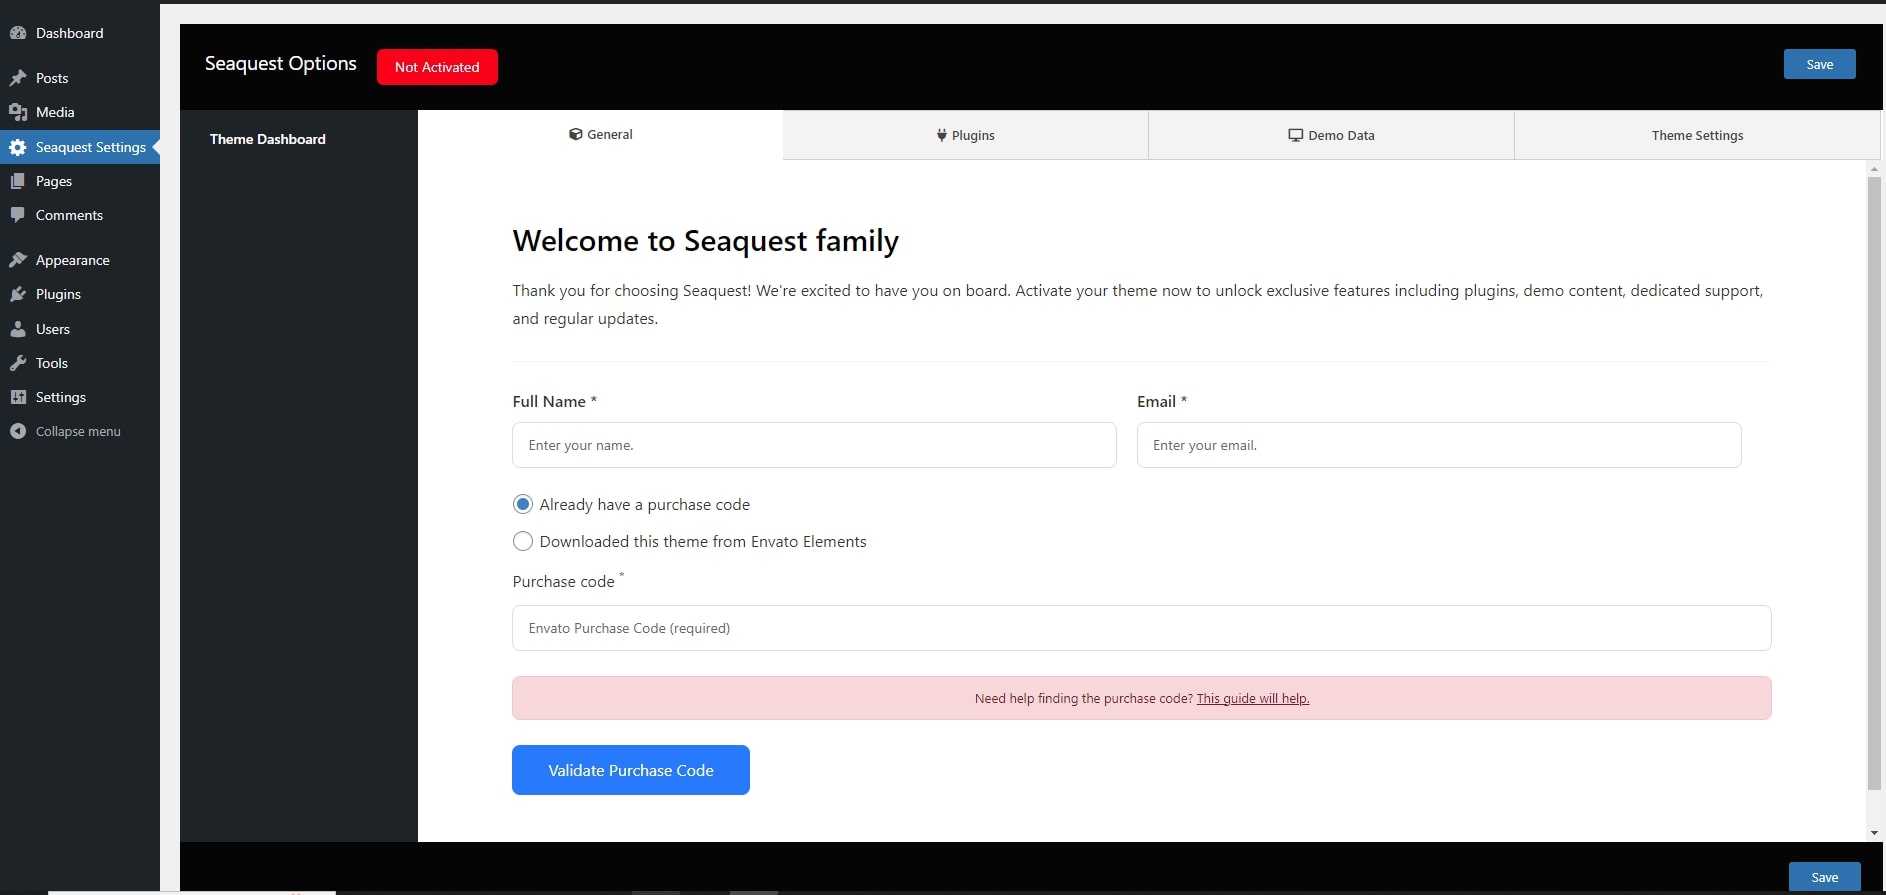Click the 'Seaquest Options' title text

(x=281, y=64)
